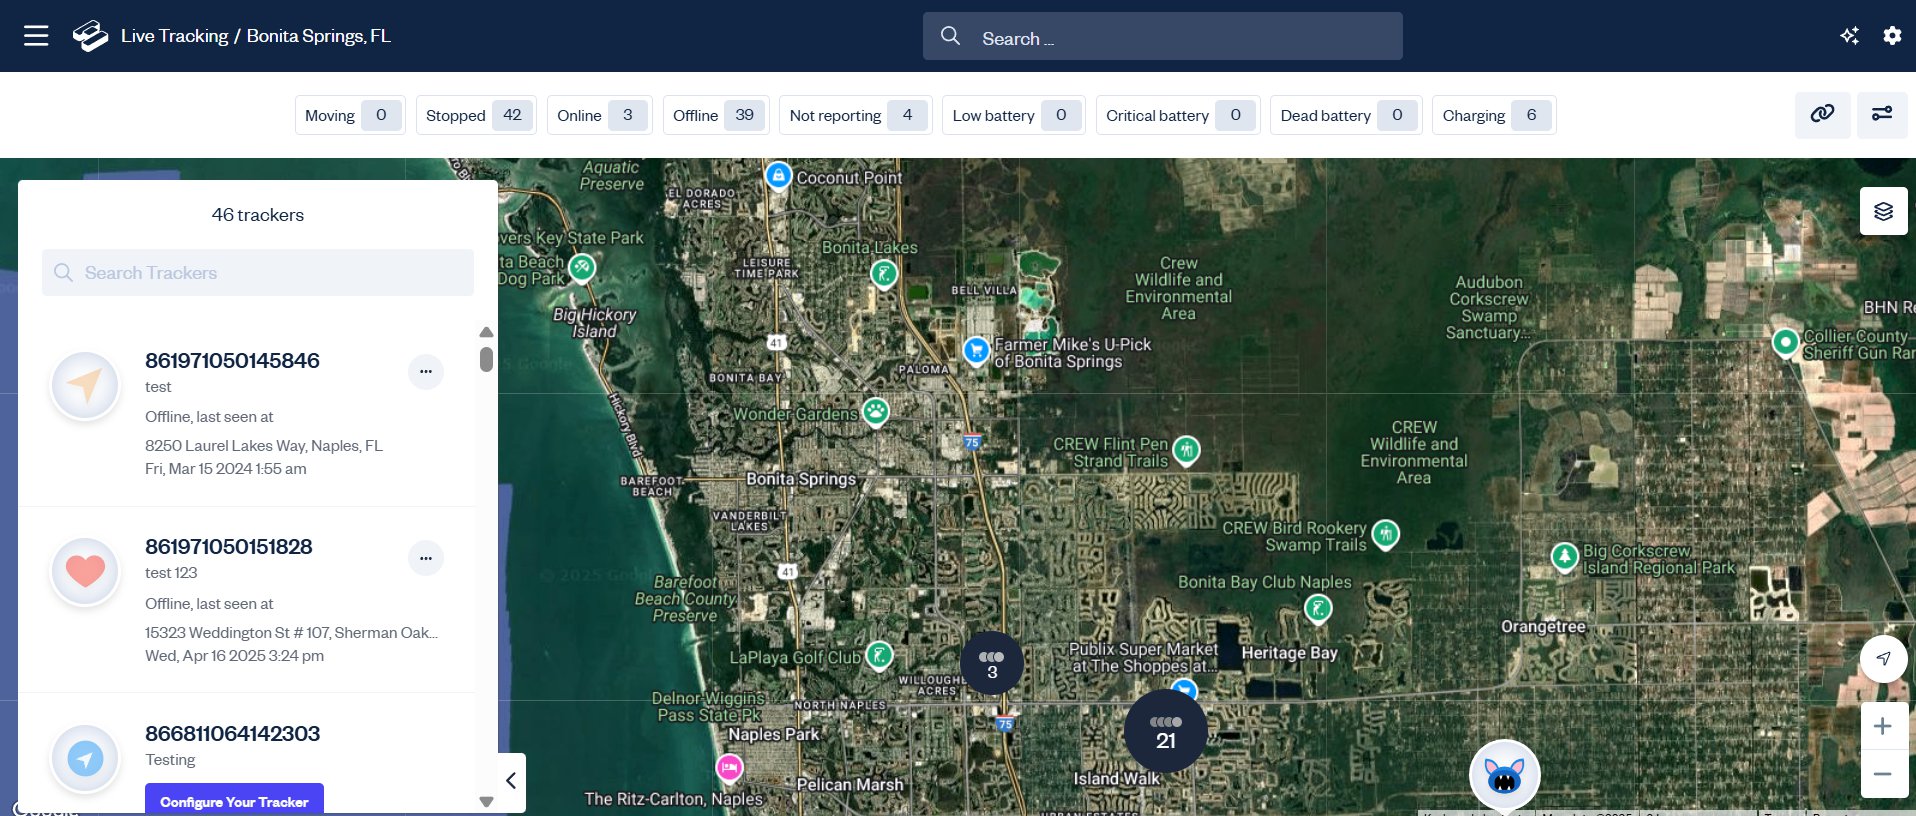This screenshot has width=1916, height=816.
Task: Click the Orangetree label on map
Action: coord(1543,626)
